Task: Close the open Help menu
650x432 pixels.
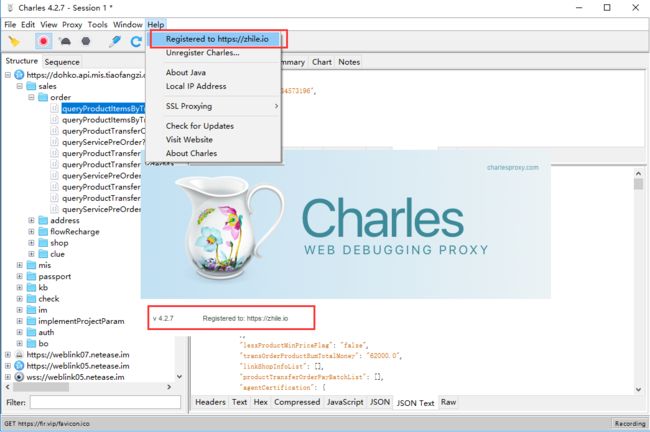Action: [156, 24]
